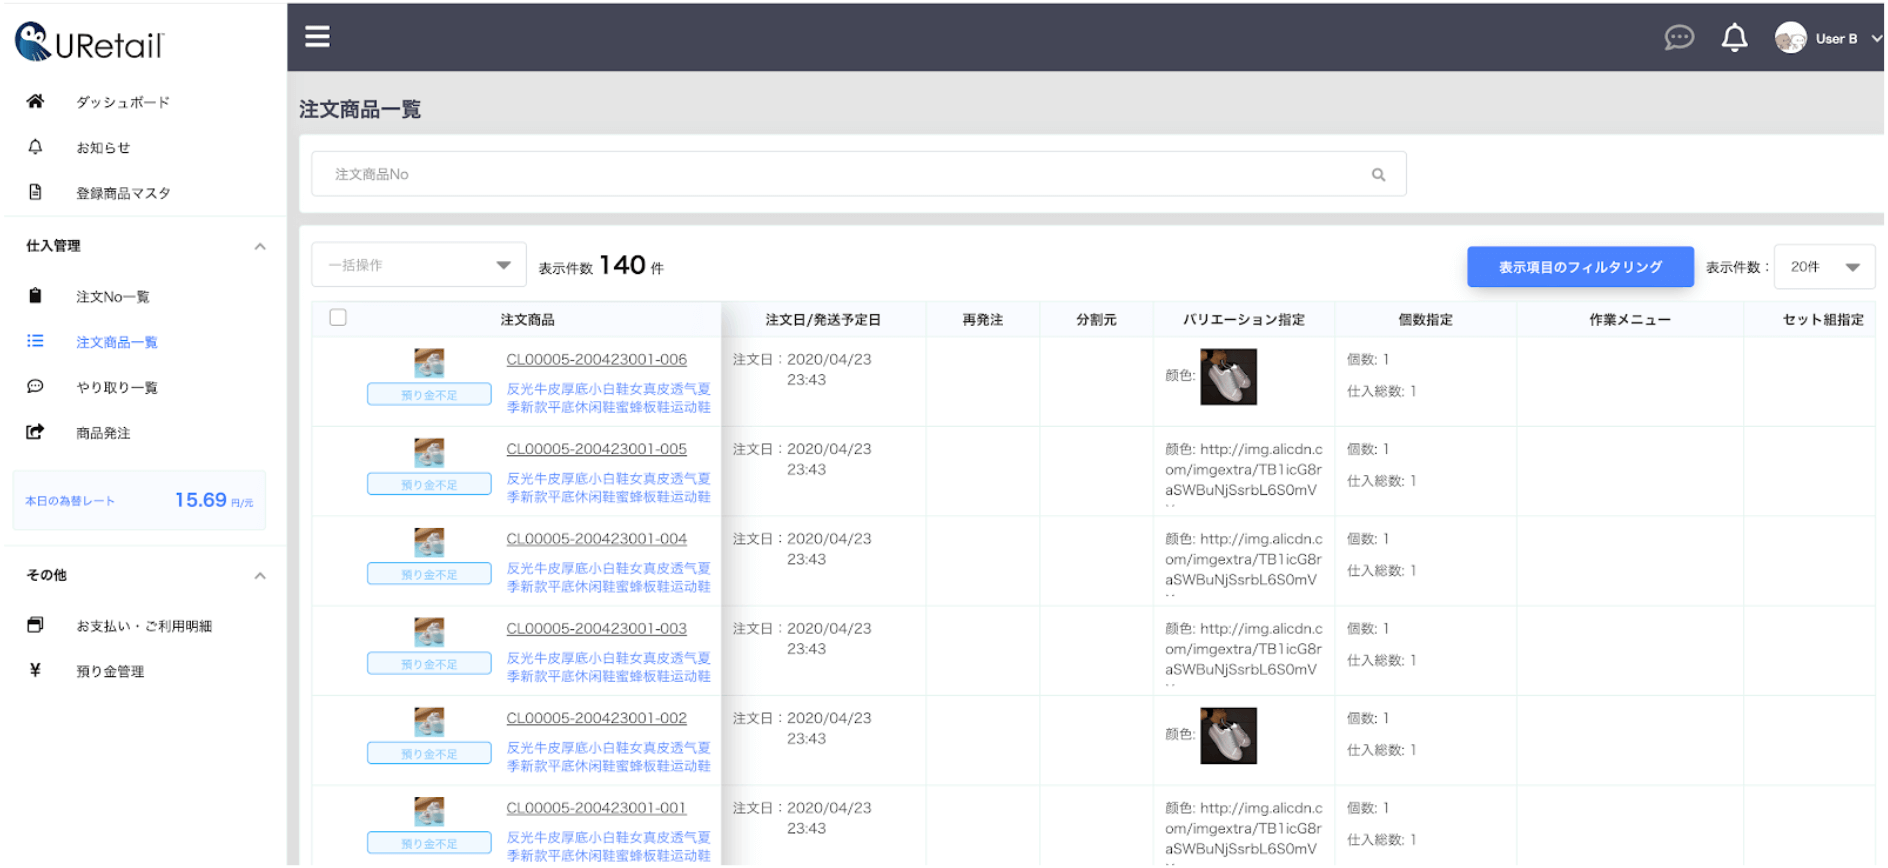
Task: Click the share icon beside 商品発注
Action: (x=35, y=432)
